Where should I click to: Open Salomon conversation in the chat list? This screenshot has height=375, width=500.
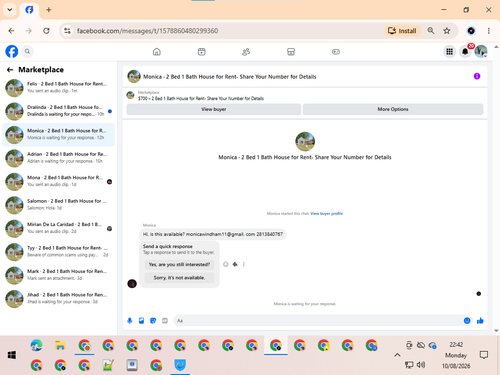tap(58, 205)
